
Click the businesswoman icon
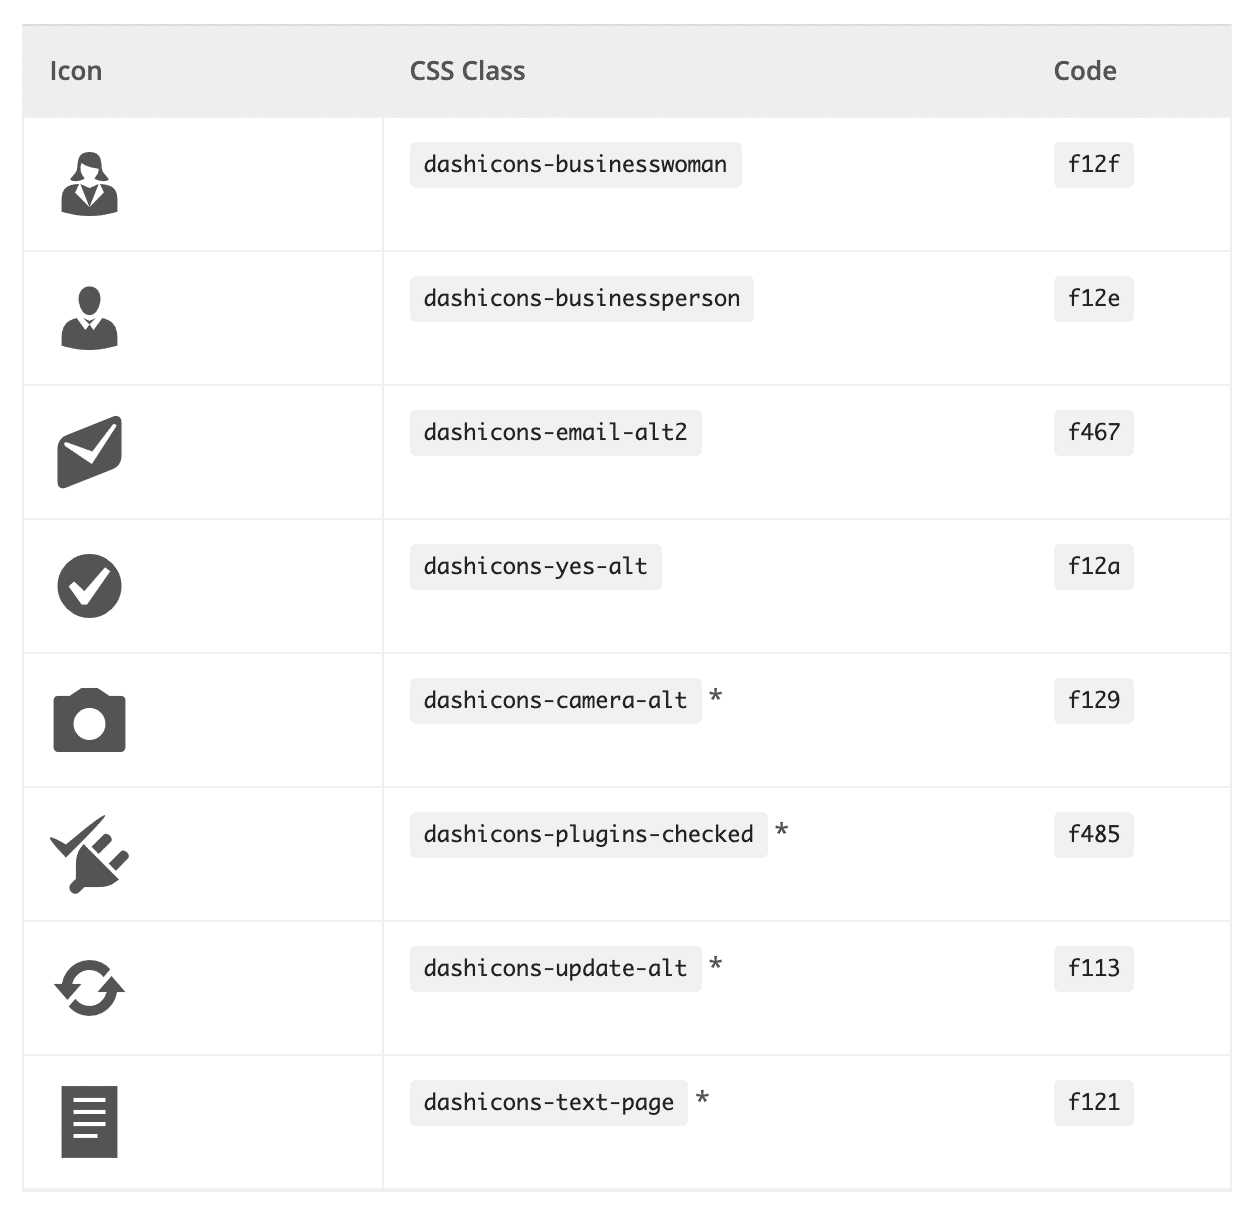click(x=90, y=184)
